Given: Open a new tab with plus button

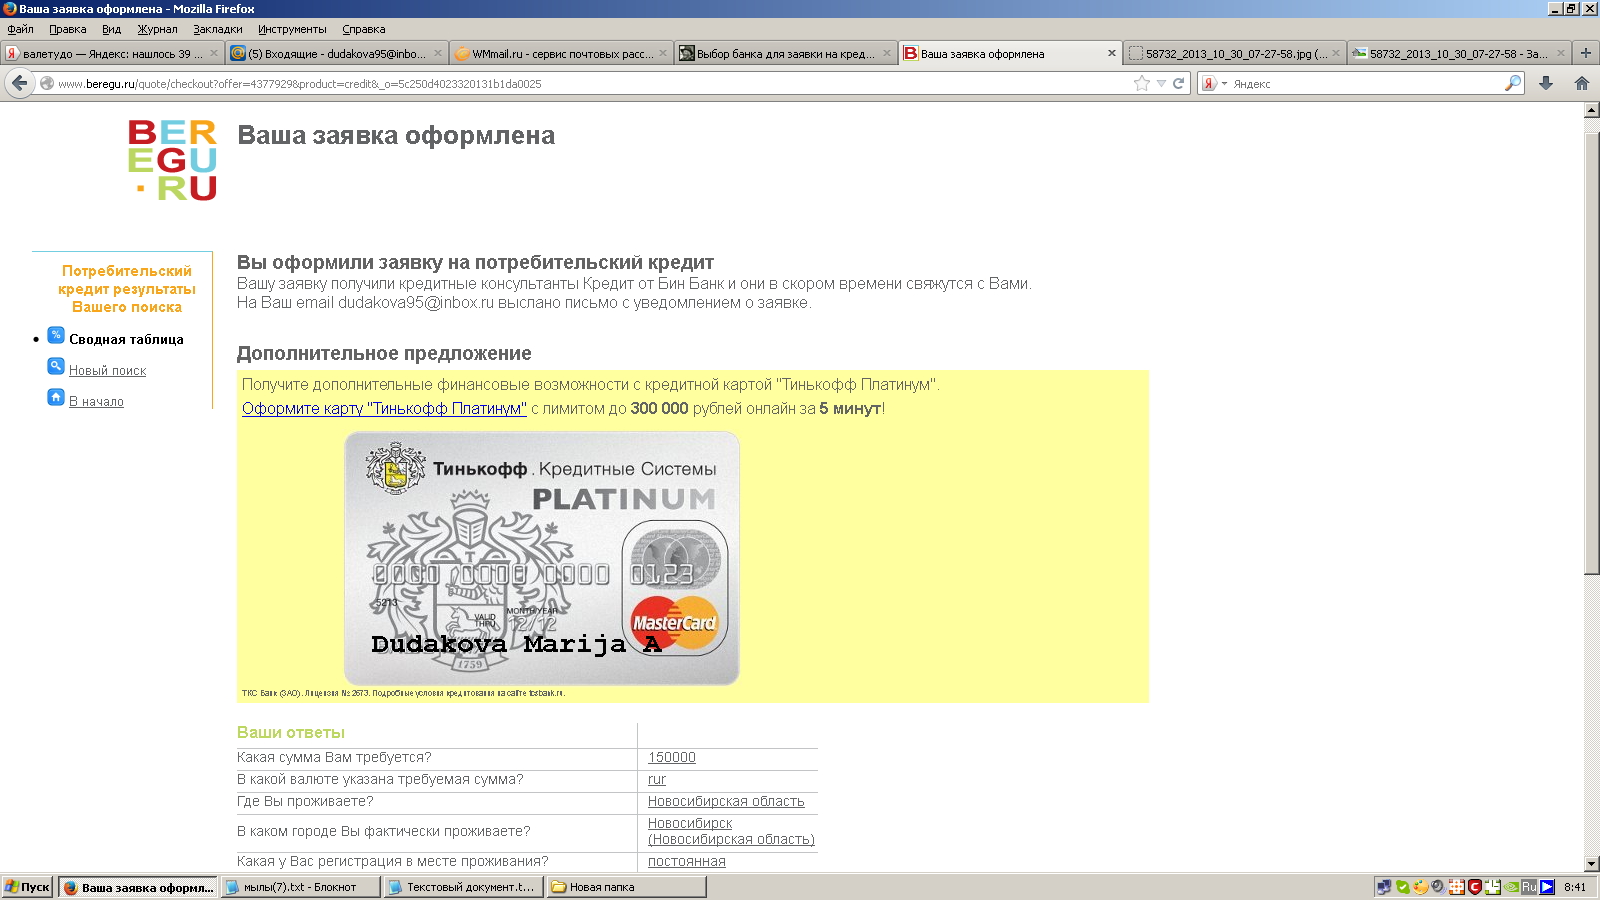Looking at the screenshot, I should tap(1586, 53).
